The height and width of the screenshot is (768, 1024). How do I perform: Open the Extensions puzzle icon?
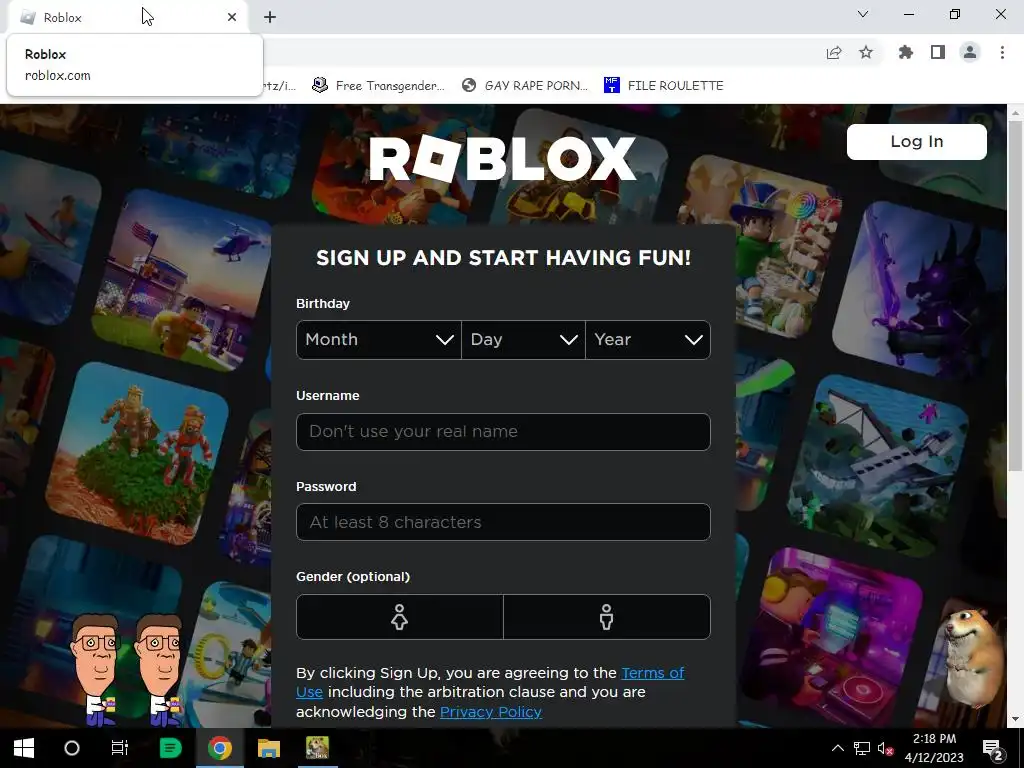(905, 52)
